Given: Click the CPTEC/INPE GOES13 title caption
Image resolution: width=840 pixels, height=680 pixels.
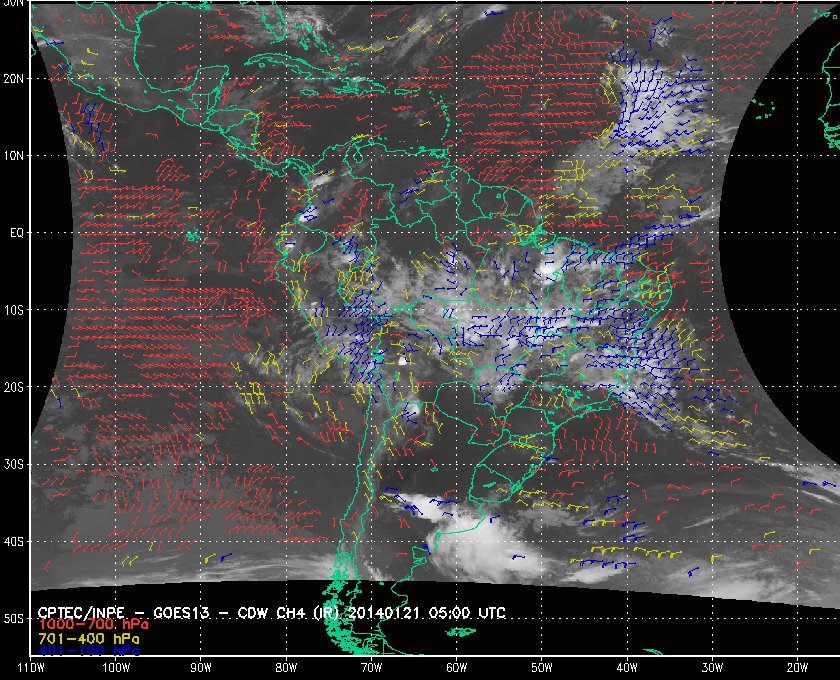Looking at the screenshot, I should point(272,613).
